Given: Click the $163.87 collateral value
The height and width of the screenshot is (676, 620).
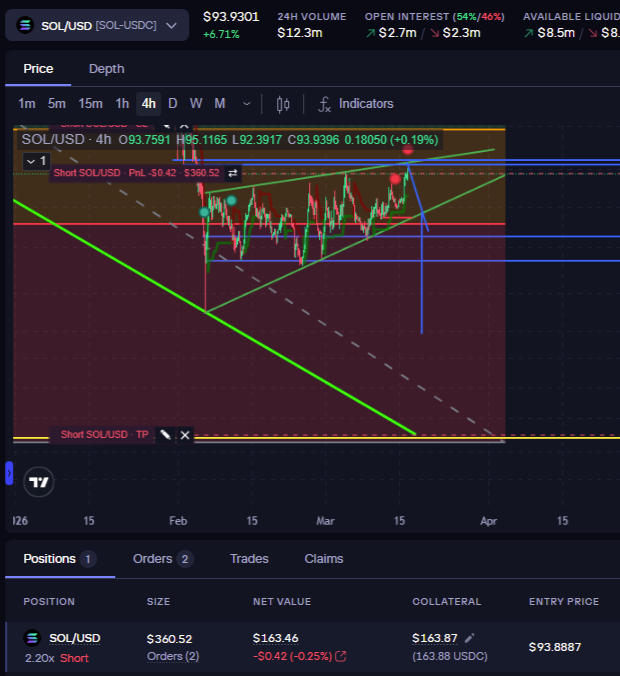Looking at the screenshot, I should (435, 638).
